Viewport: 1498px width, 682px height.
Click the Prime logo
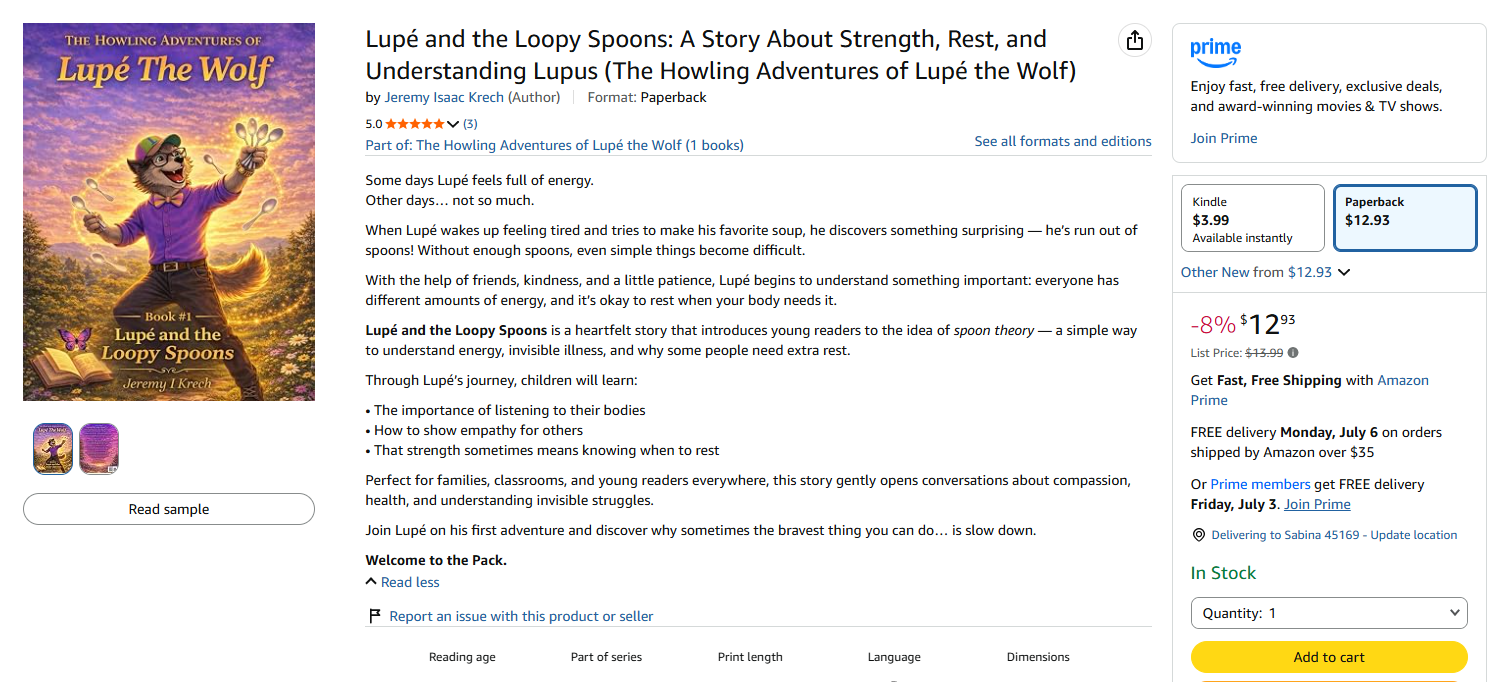pos(1216,50)
